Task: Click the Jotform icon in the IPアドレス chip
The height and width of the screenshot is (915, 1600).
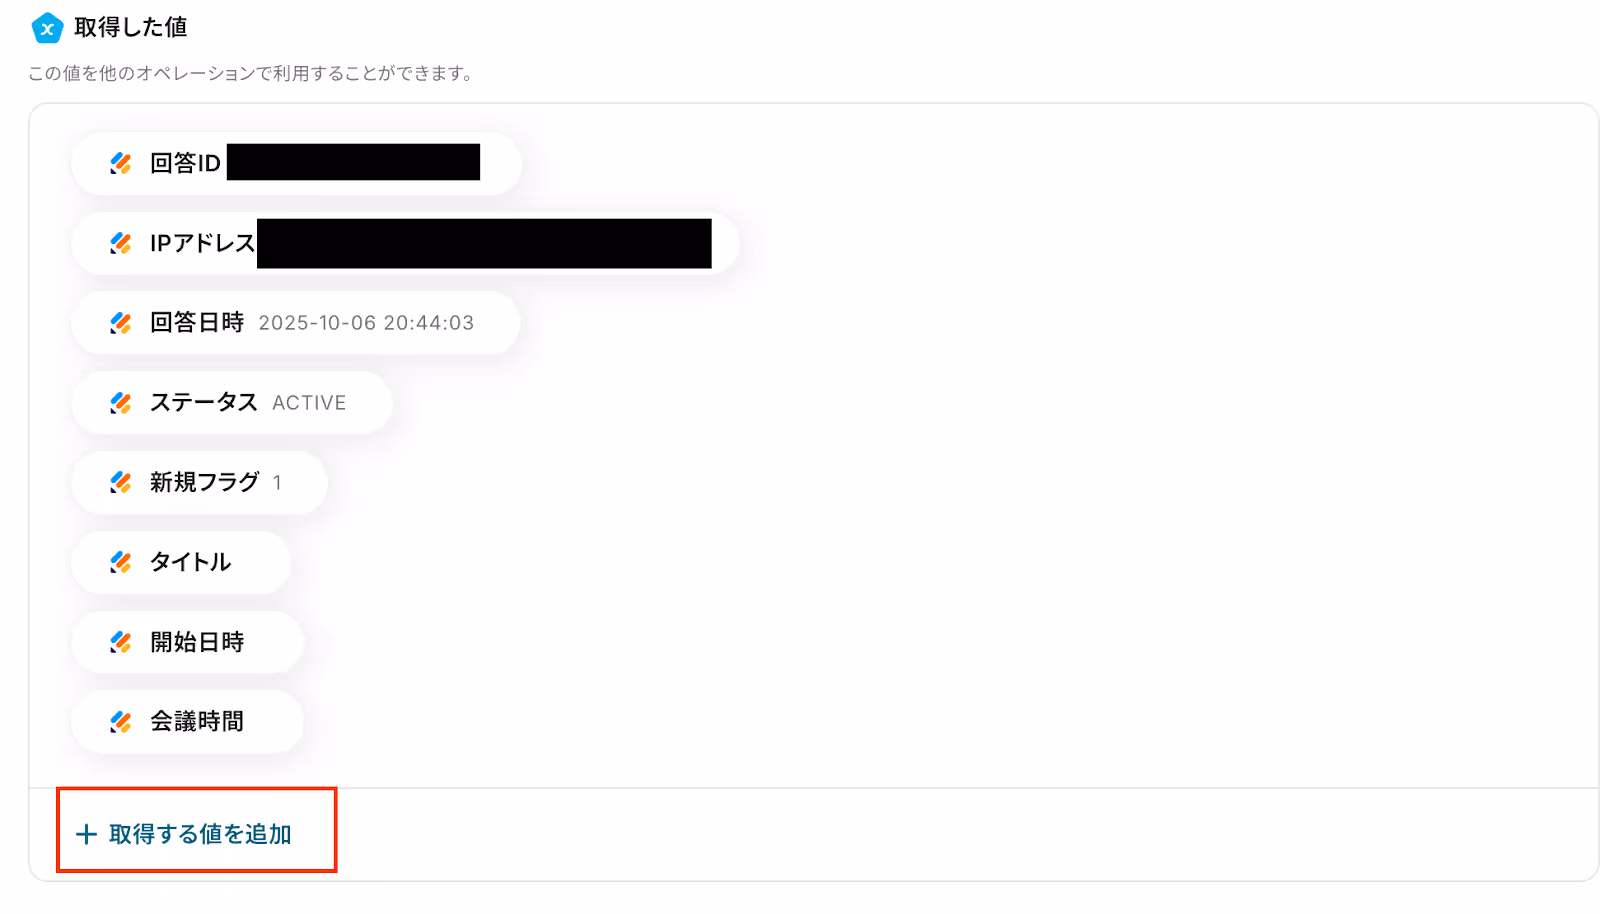Action: (x=121, y=243)
